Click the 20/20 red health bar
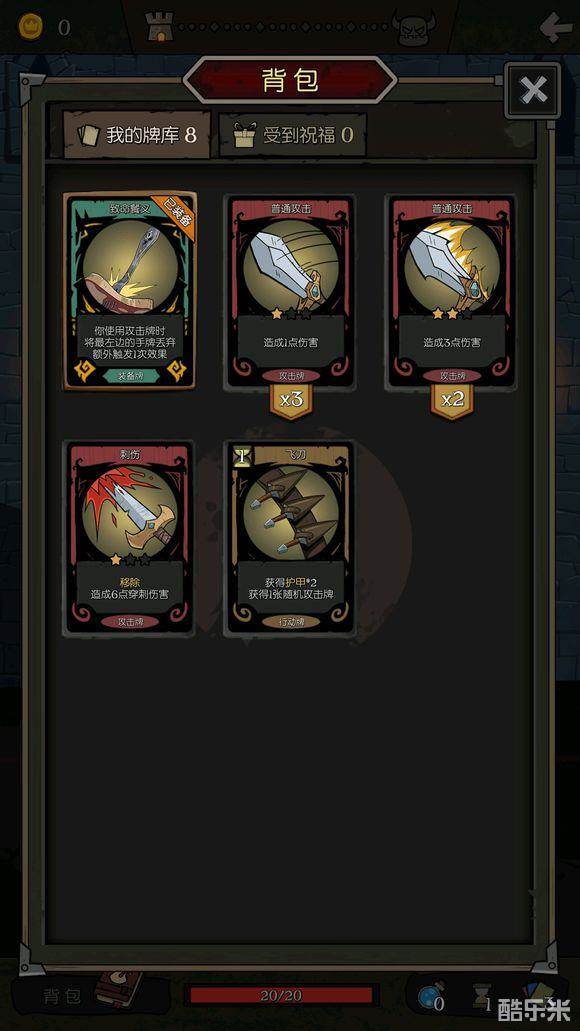 click(x=281, y=995)
